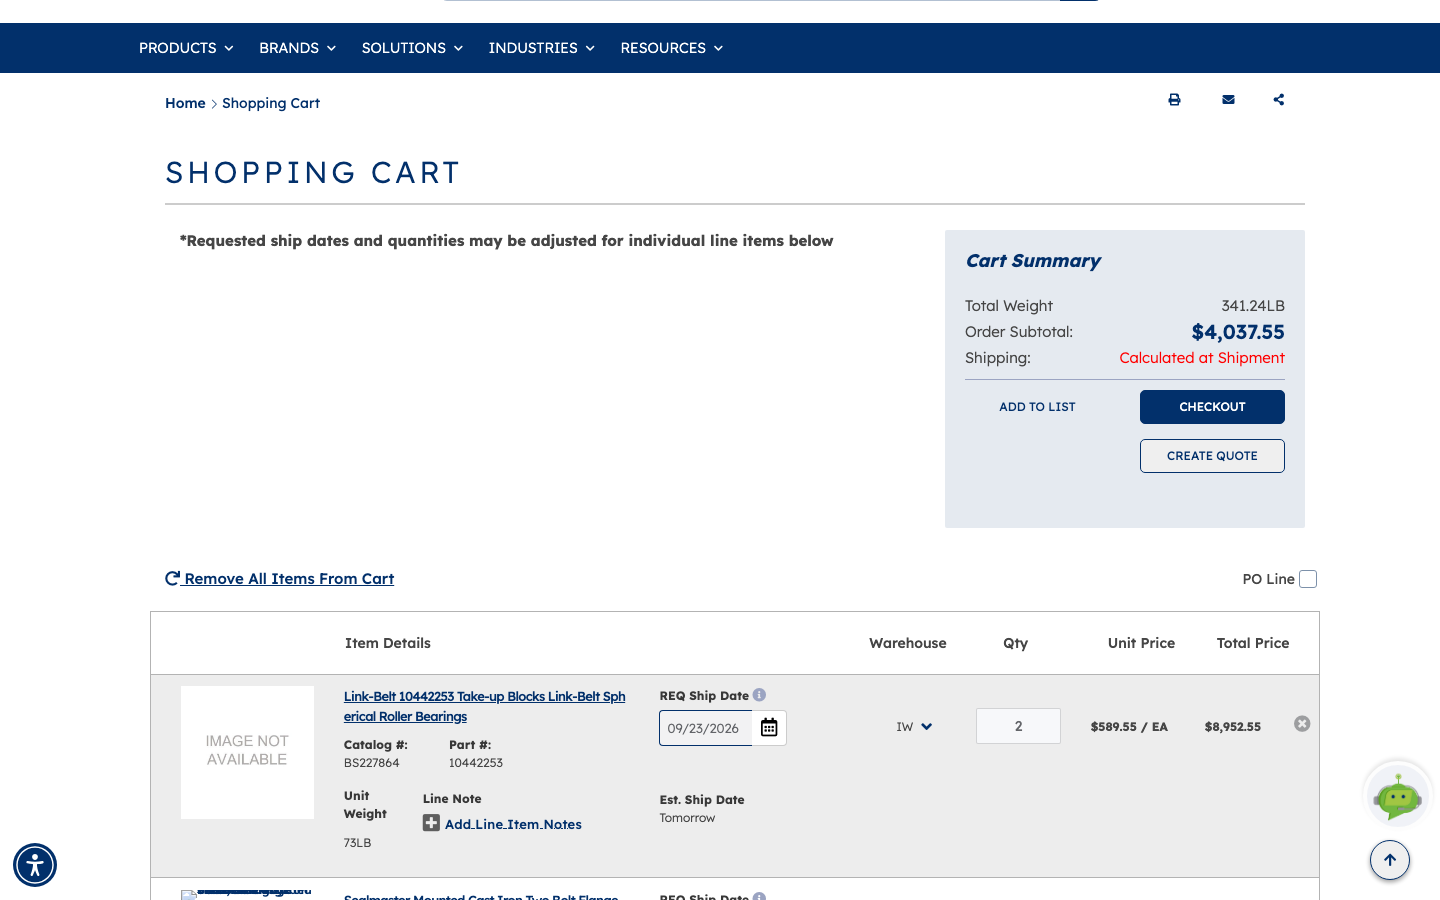
Task: Expand the Resources menu
Action: click(x=671, y=48)
